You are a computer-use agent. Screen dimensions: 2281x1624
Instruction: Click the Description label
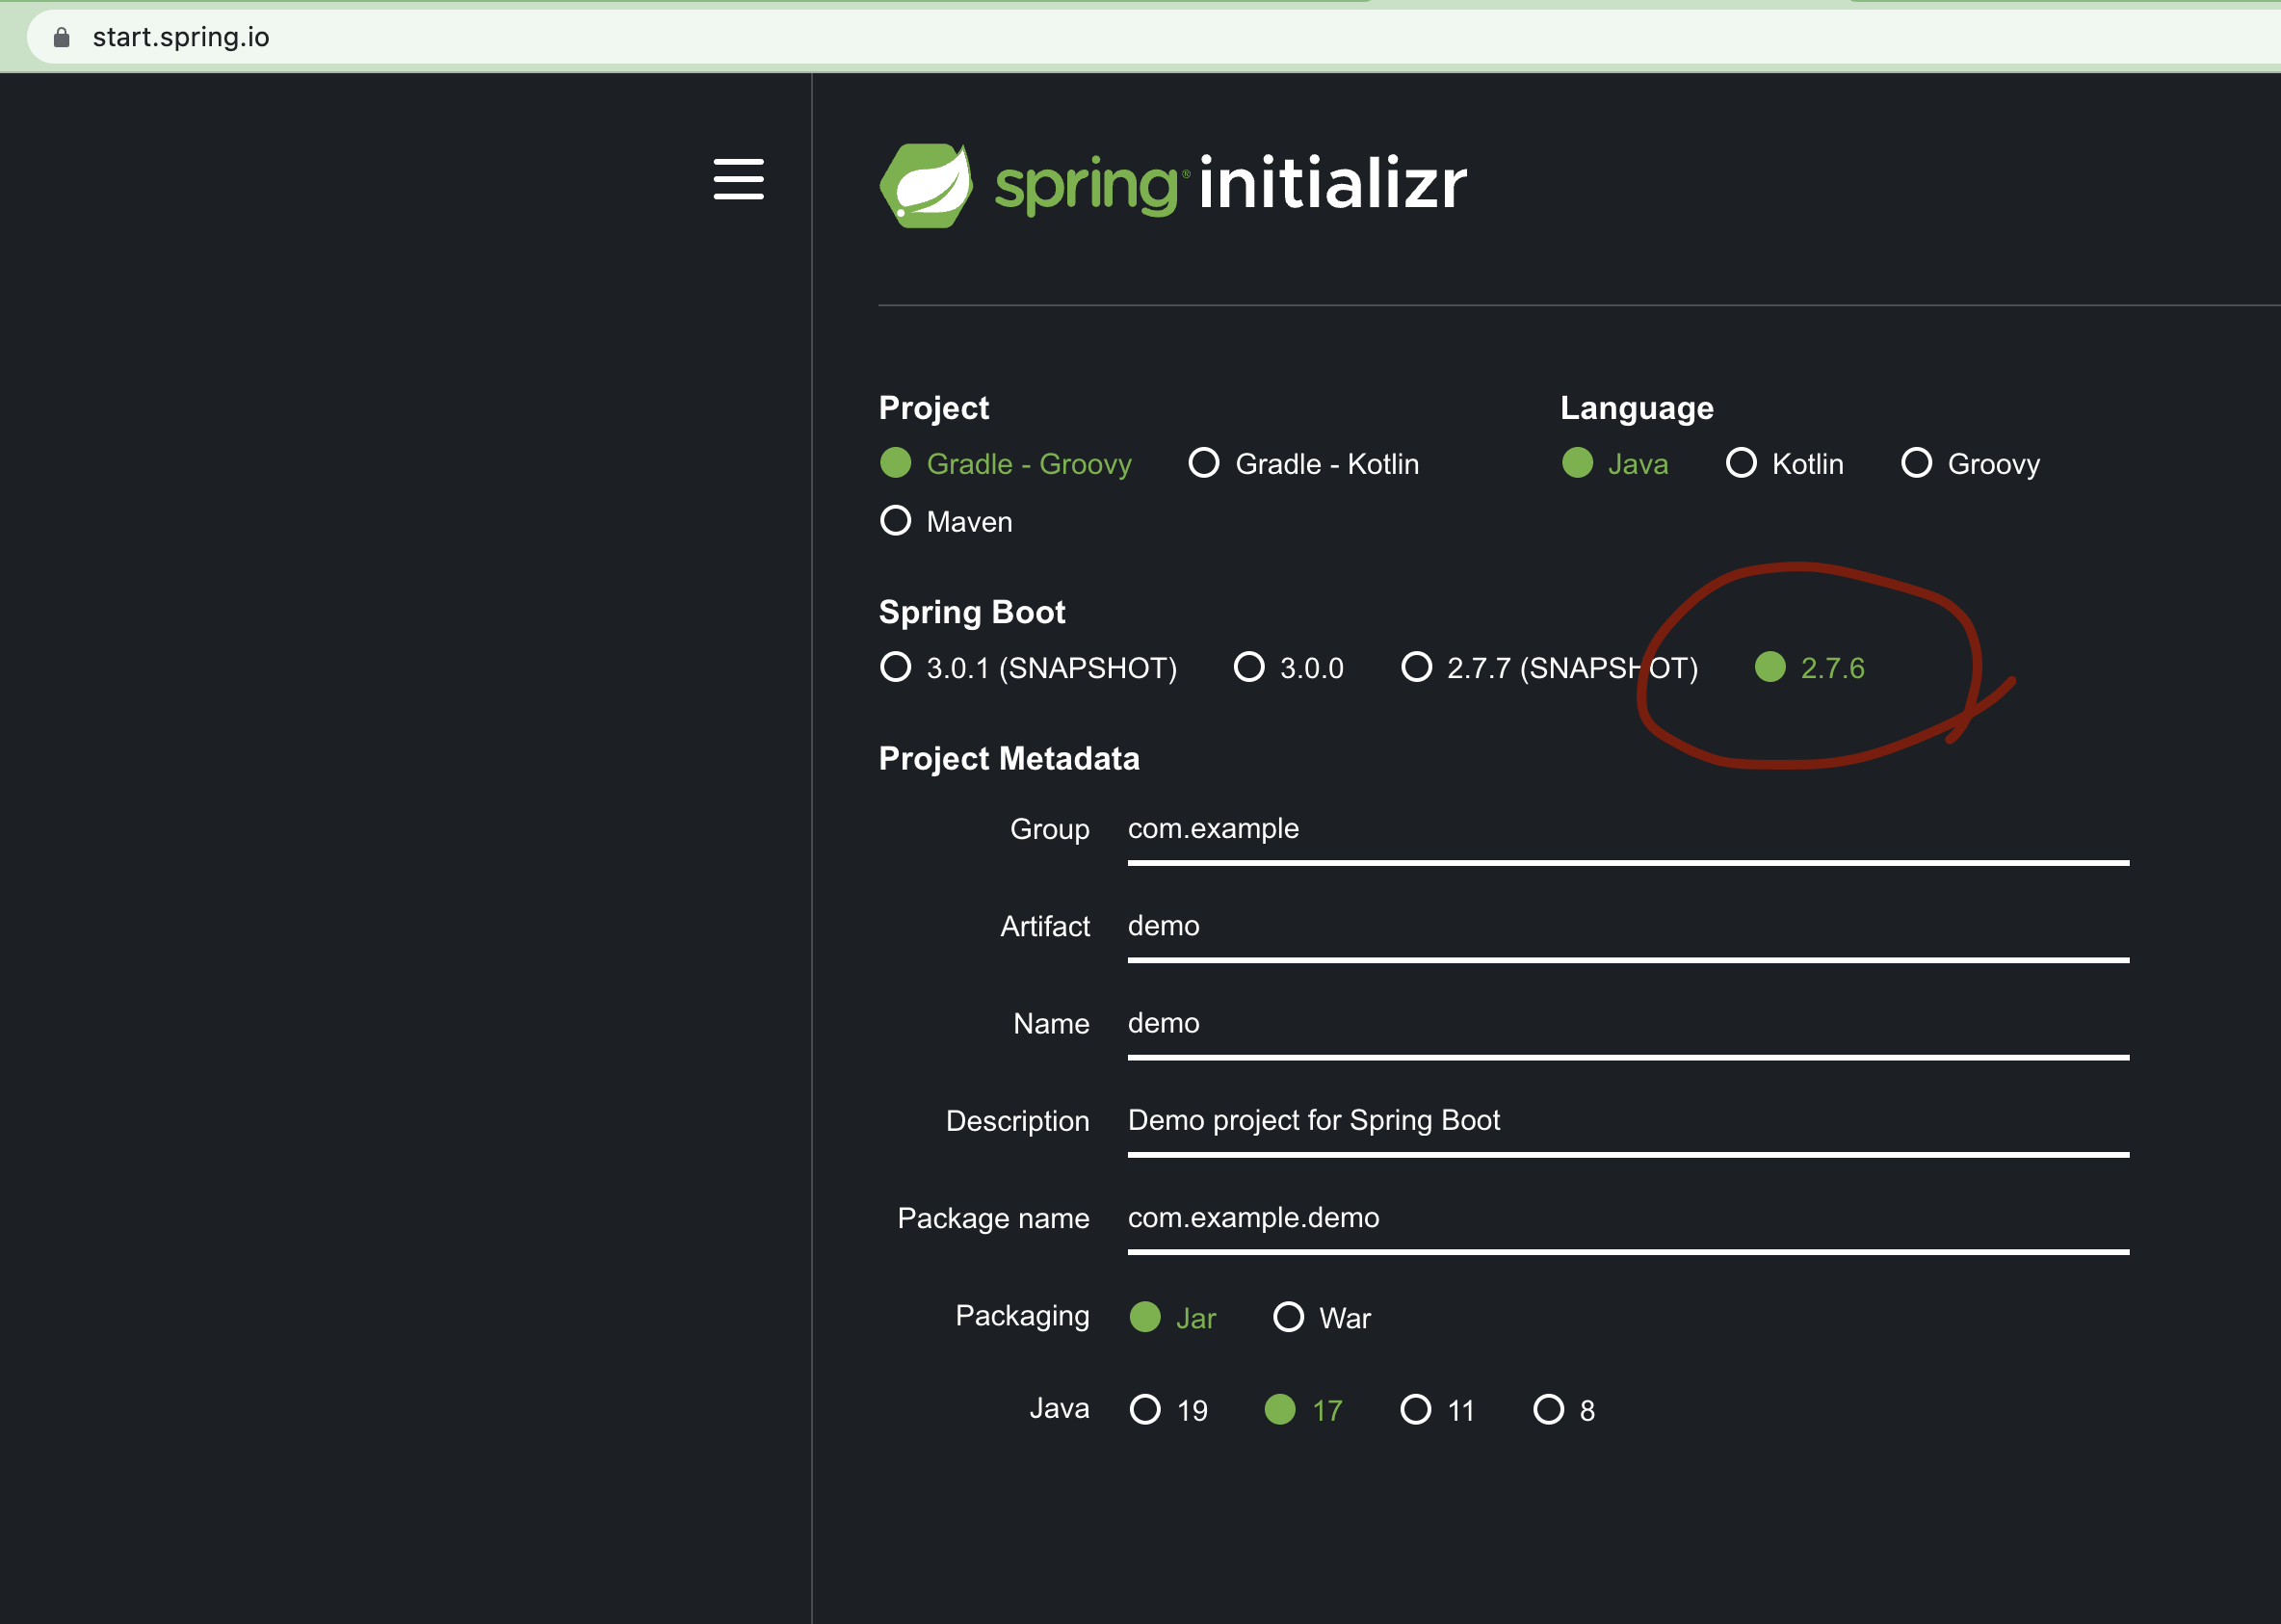[x=1017, y=1121]
